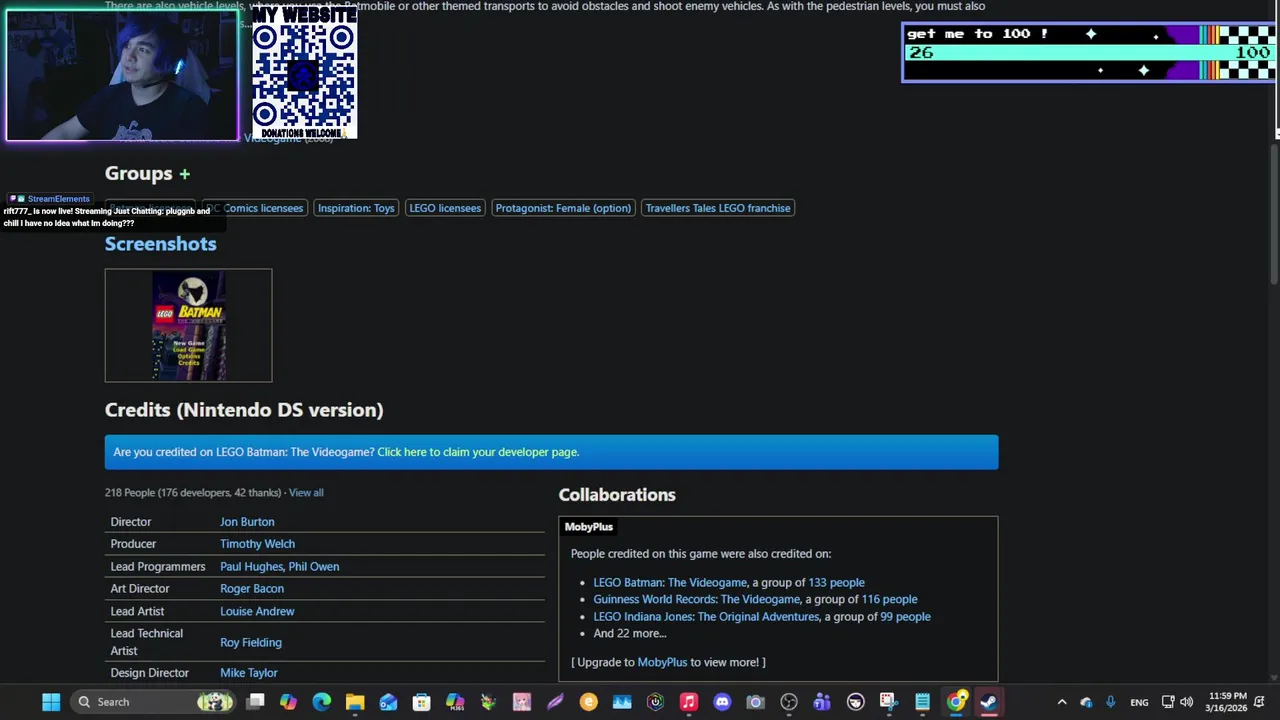Open the Protagonist: Female (option) group
Viewport: 1280px width, 720px height.
point(563,208)
